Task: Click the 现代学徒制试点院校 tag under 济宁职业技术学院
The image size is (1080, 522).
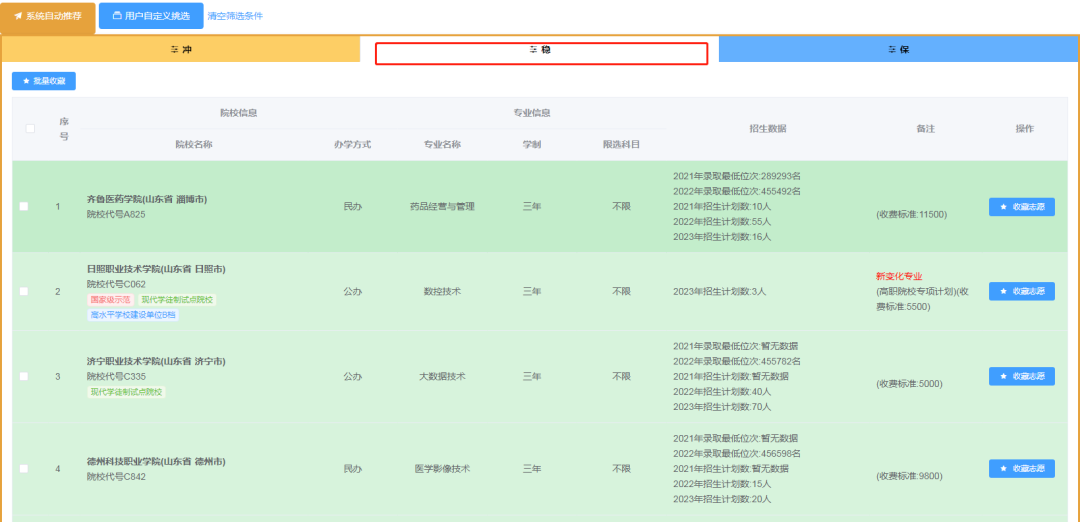Action: point(126,392)
